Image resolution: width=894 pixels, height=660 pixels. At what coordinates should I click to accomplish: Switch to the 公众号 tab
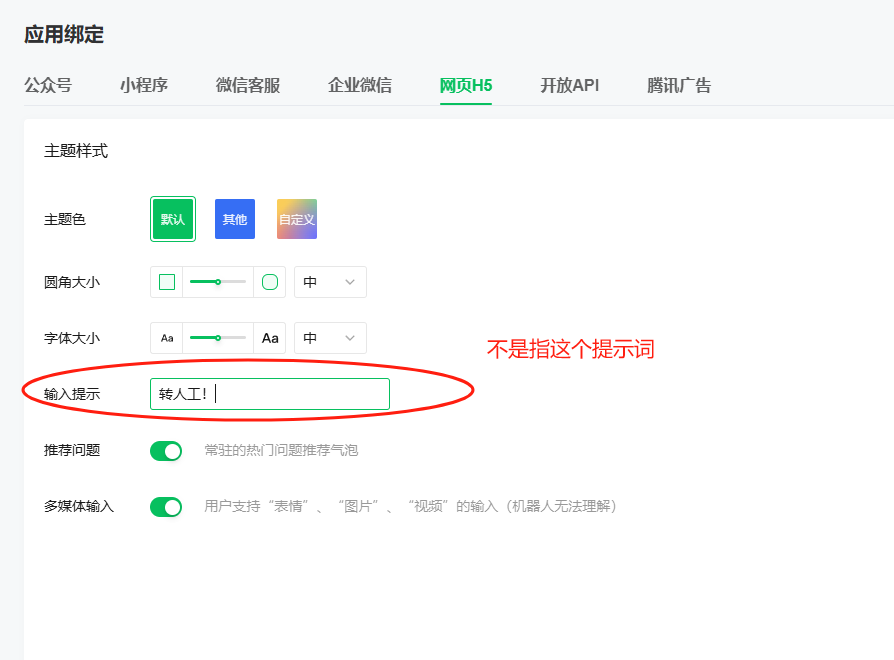pos(48,85)
